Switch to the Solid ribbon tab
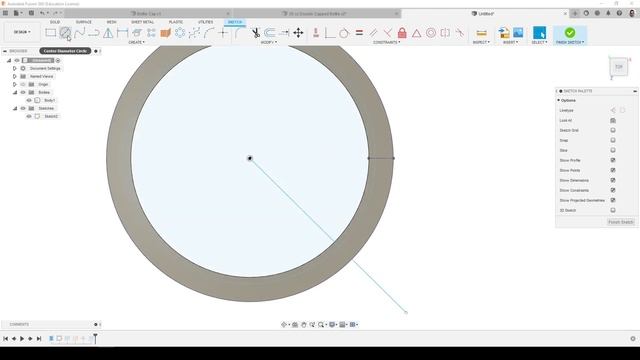 tap(55, 22)
